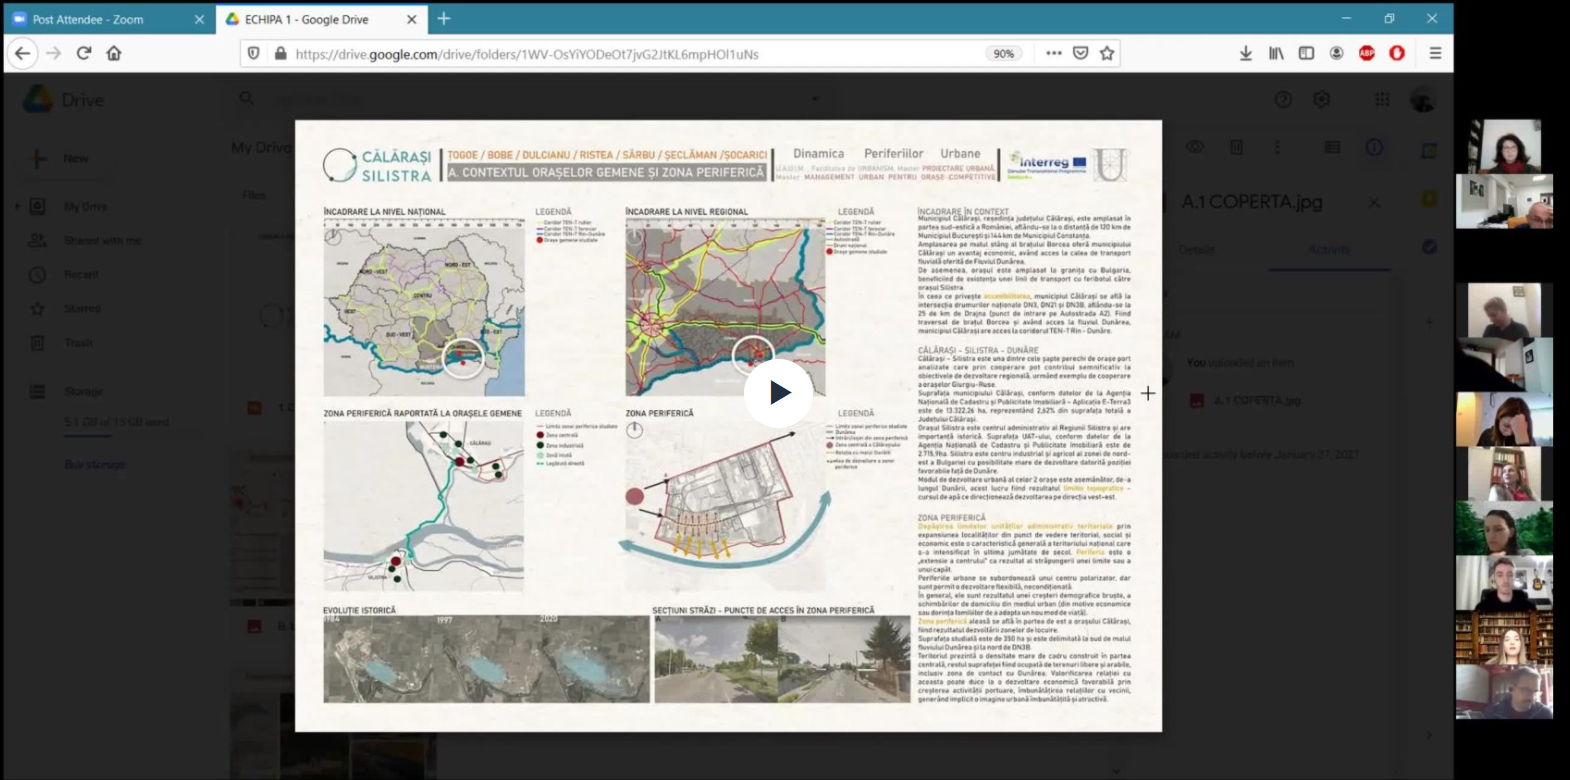Open the Firefox downloads panel
1570x780 pixels.
[x=1246, y=54]
